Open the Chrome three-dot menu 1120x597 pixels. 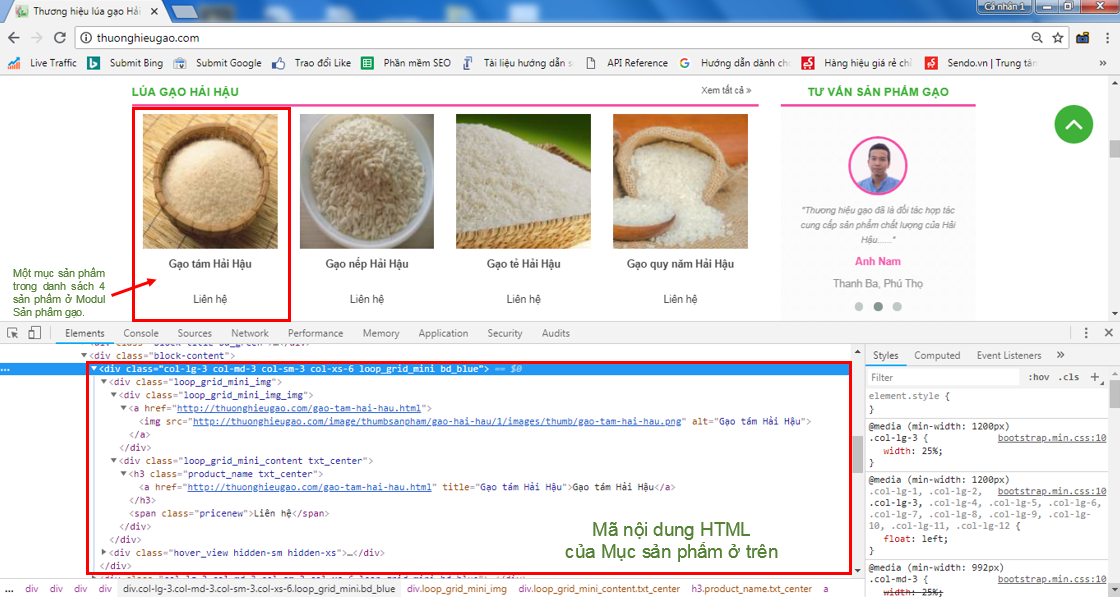click(1106, 38)
